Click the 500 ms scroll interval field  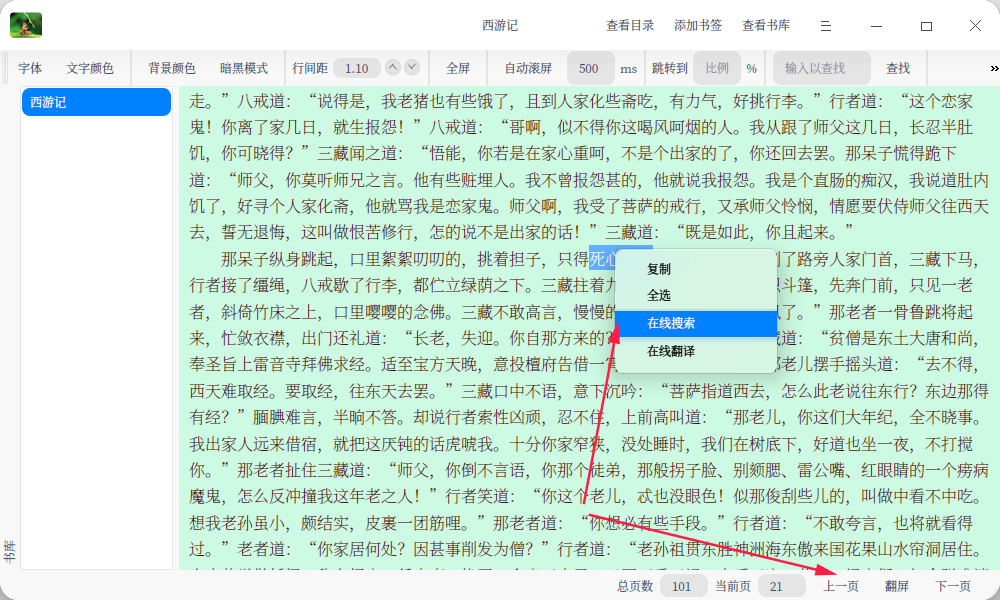(x=591, y=68)
